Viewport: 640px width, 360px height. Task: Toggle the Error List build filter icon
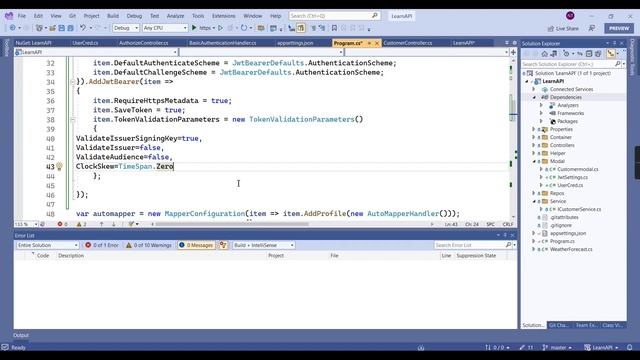(223, 245)
